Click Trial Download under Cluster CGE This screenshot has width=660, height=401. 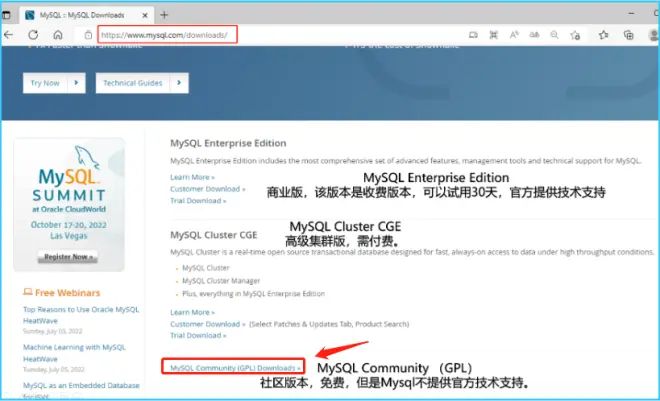point(198,335)
